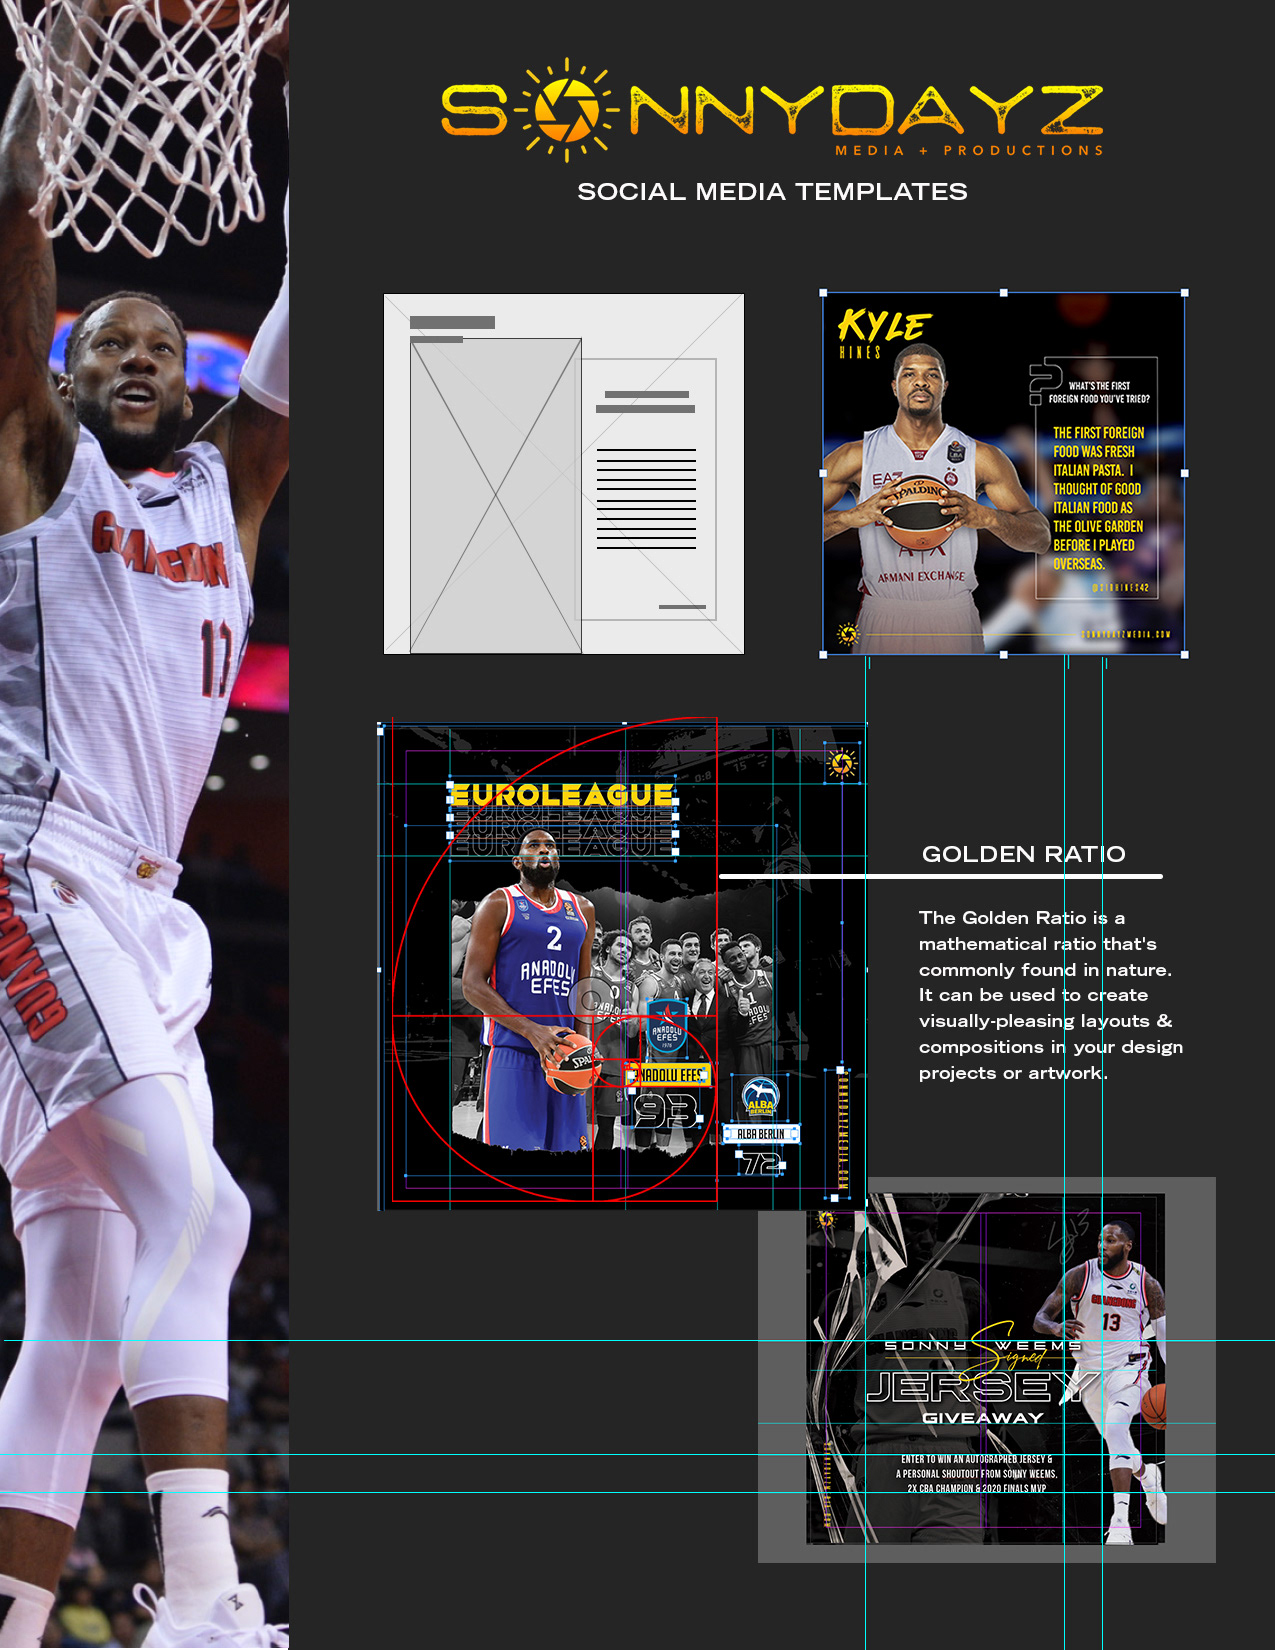Click 'projects or artwork.' paragraph line
The height and width of the screenshot is (1650, 1275).
click(x=1013, y=1073)
